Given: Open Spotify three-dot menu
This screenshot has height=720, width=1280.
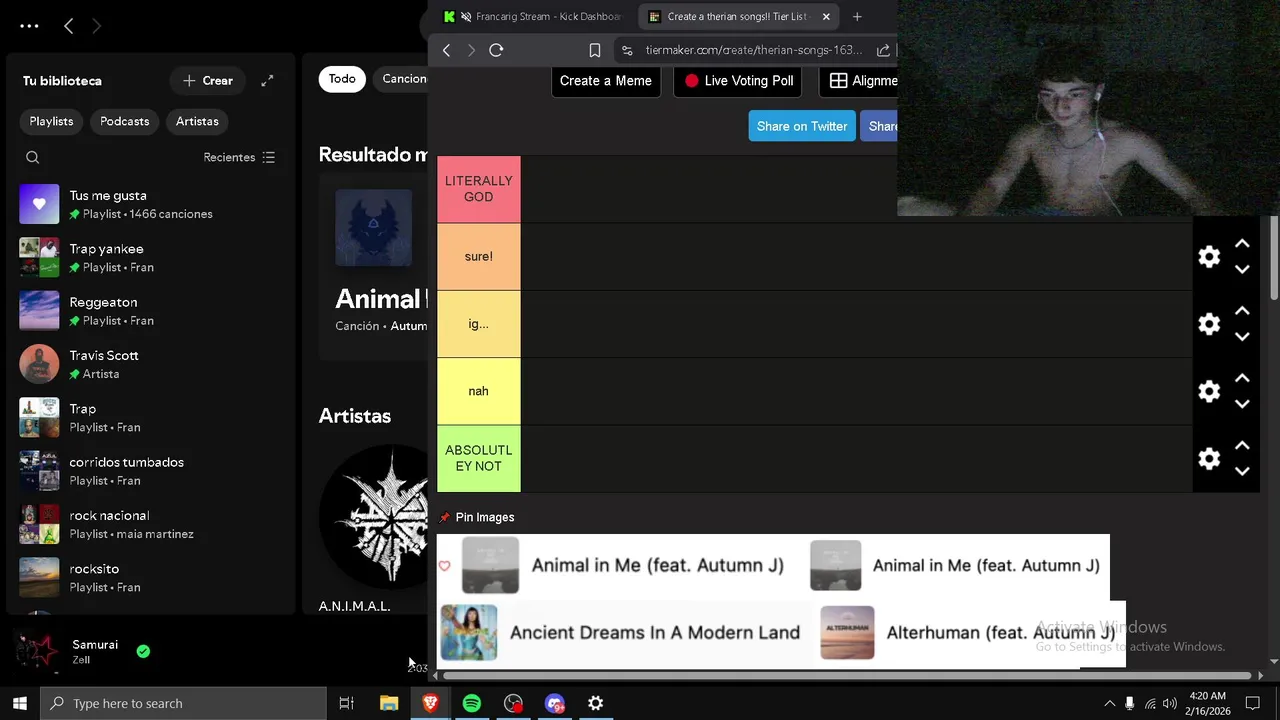Looking at the screenshot, I should 29,26.
